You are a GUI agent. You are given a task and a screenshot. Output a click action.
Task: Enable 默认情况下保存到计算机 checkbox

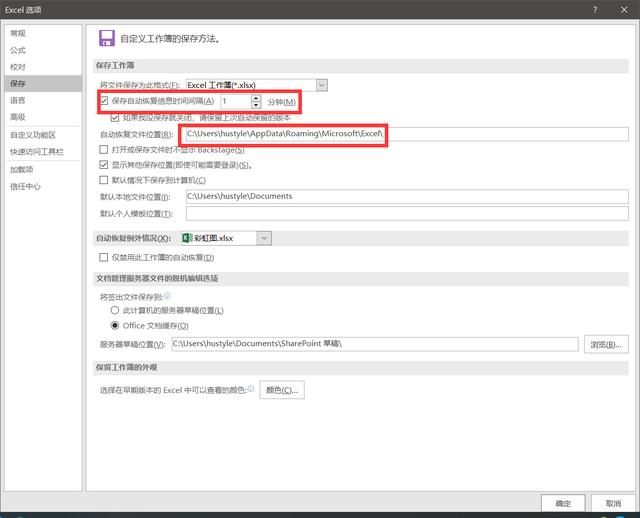104,180
